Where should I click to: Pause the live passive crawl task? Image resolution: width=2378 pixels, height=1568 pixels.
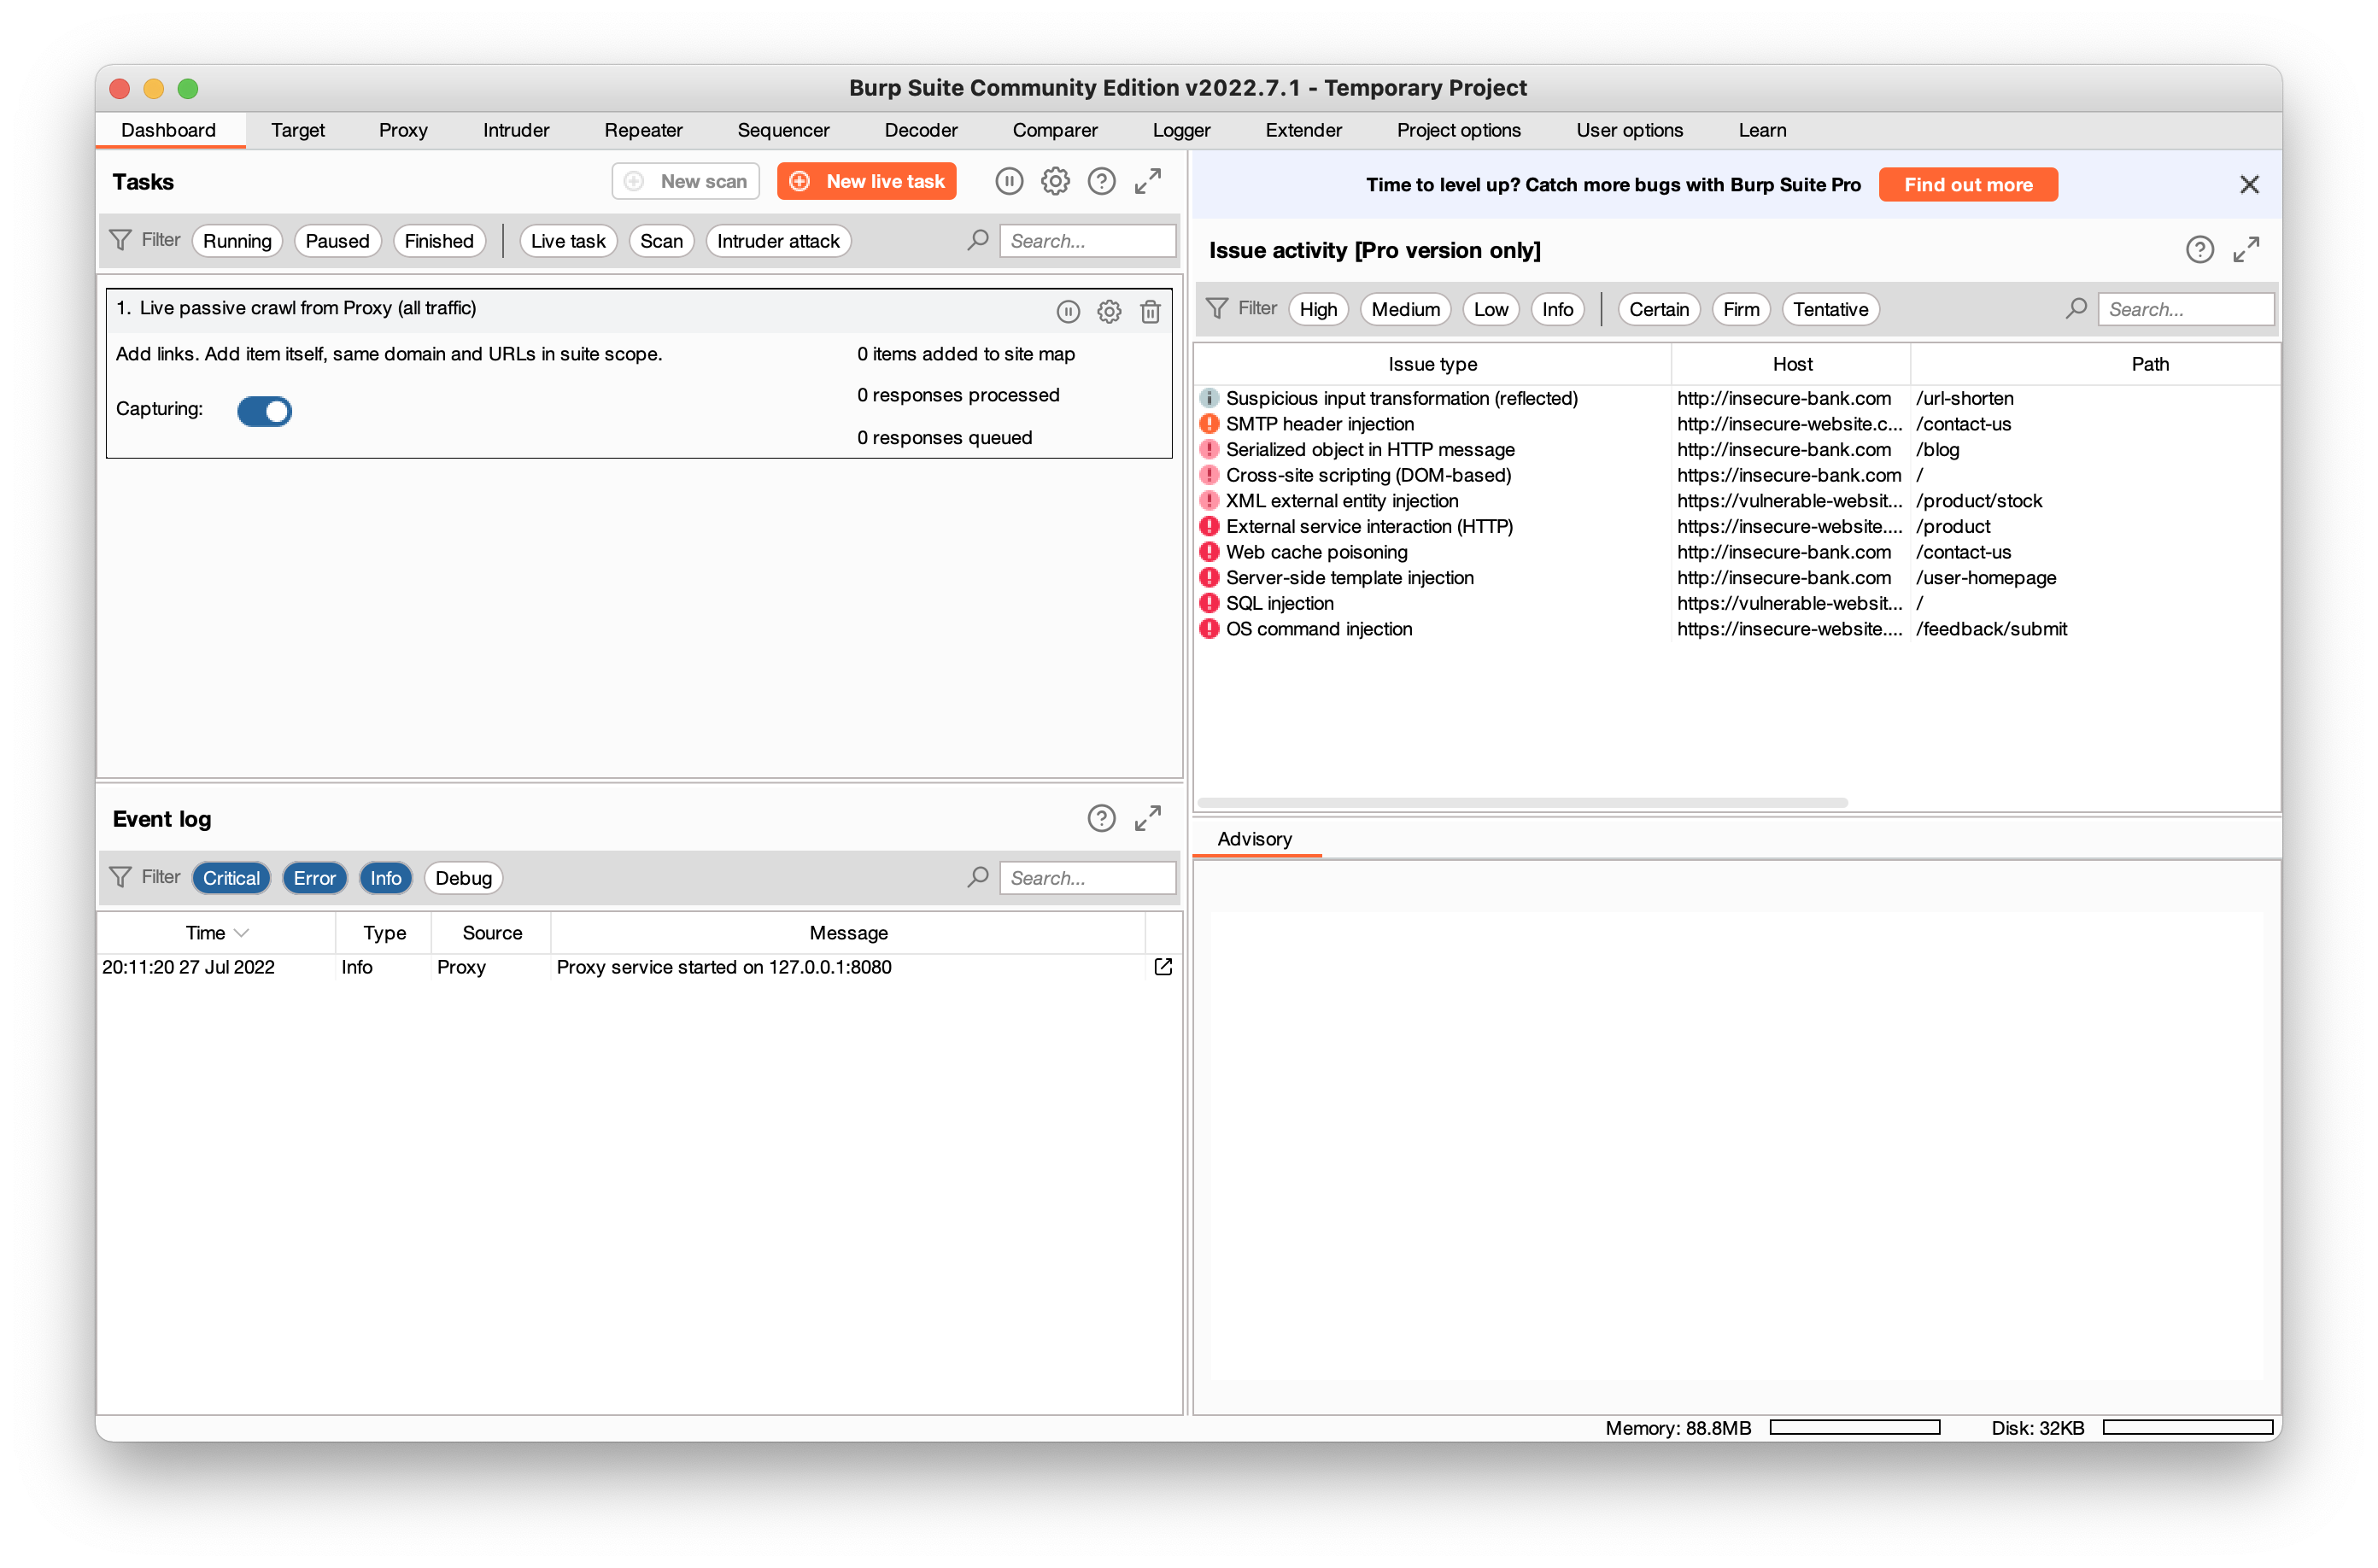1068,312
